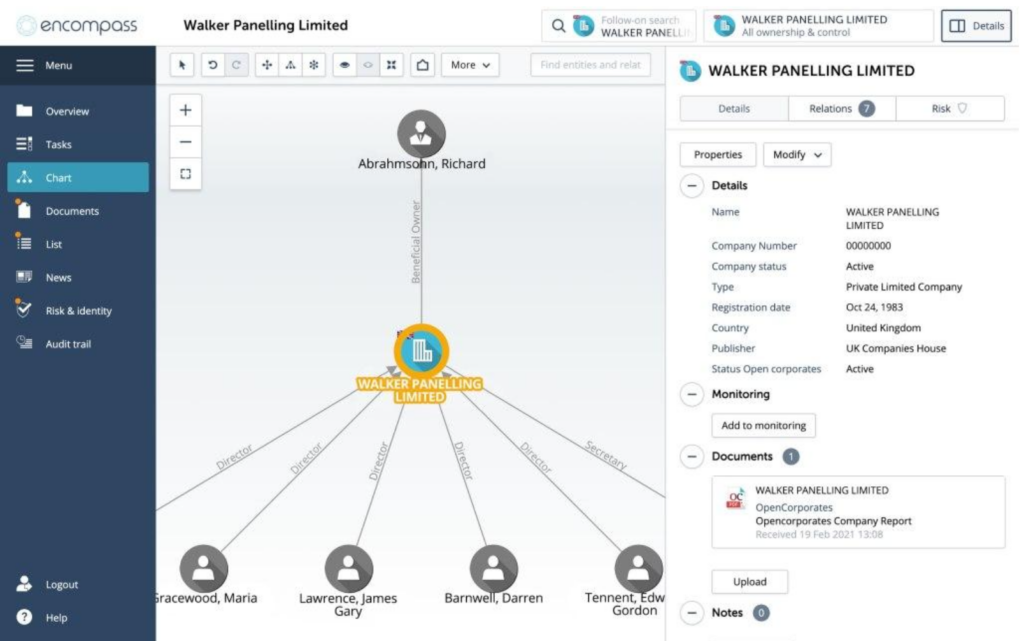Click the home layout icon in toolbar
Viewport: 1024px width, 641px height.
pyautogui.click(x=424, y=64)
